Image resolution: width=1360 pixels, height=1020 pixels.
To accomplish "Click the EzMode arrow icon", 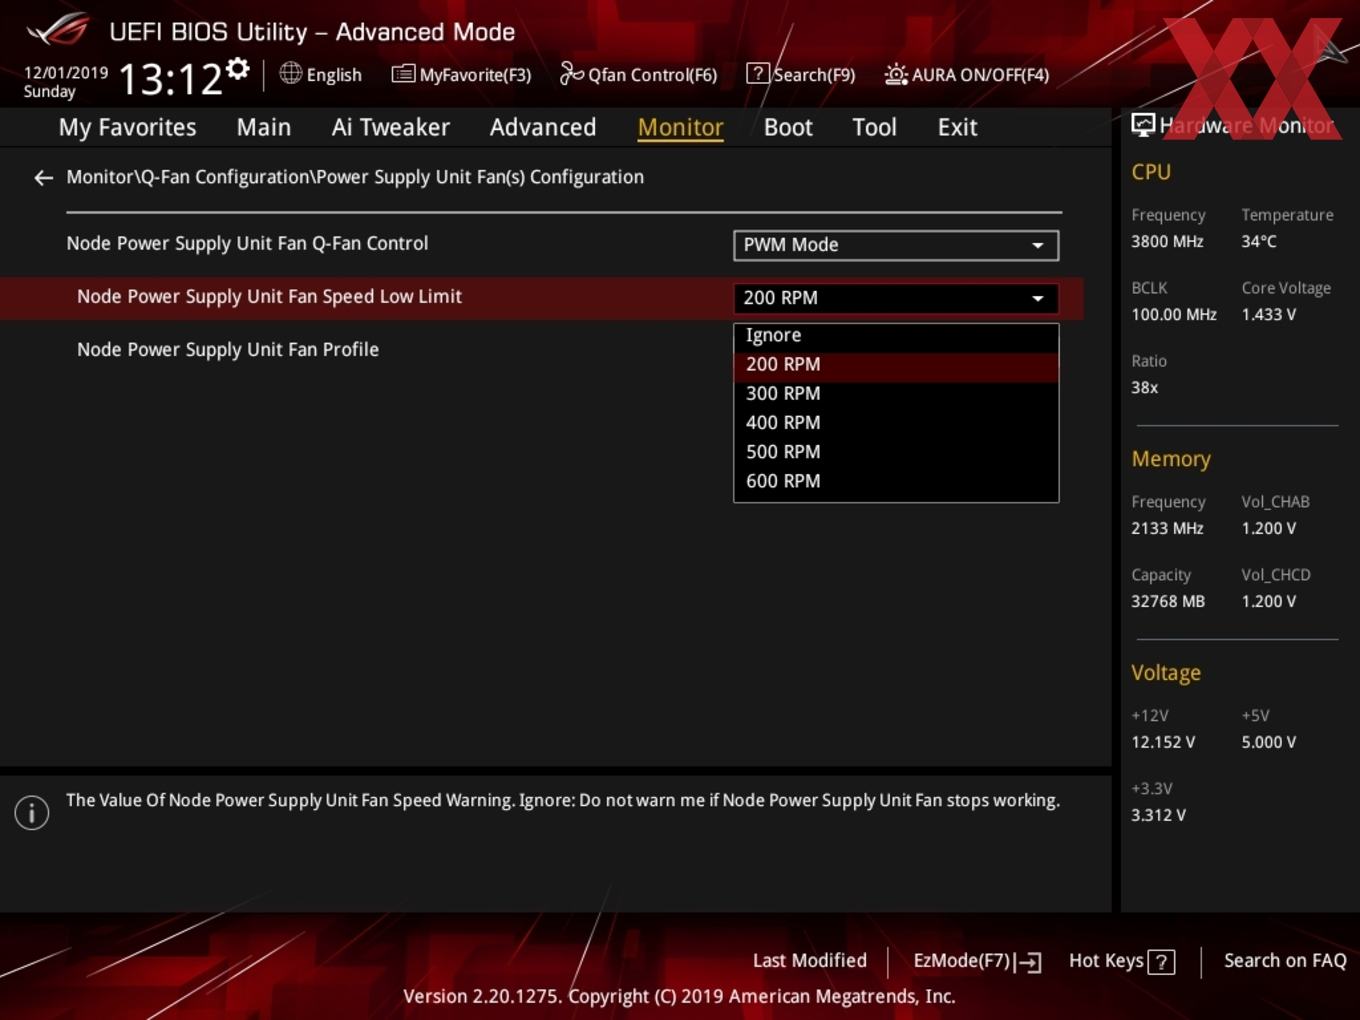I will [x=1029, y=962].
